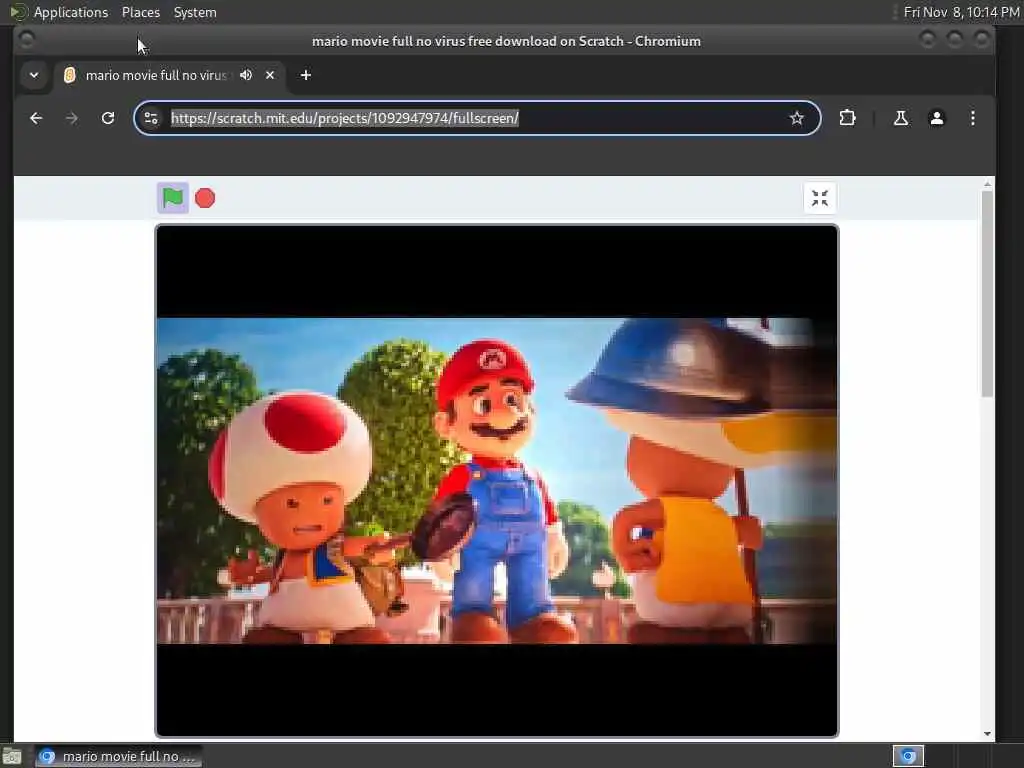Open Chrome Labs flask icon
1024x768 pixels.
click(x=901, y=118)
